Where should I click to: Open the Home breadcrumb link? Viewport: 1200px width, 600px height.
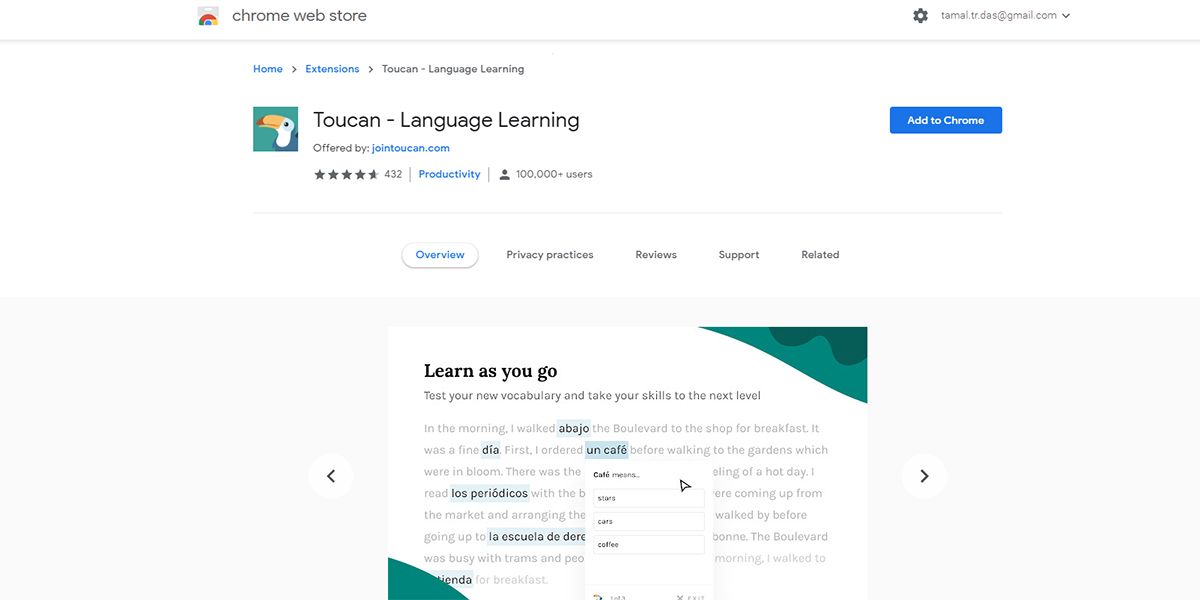(x=268, y=69)
